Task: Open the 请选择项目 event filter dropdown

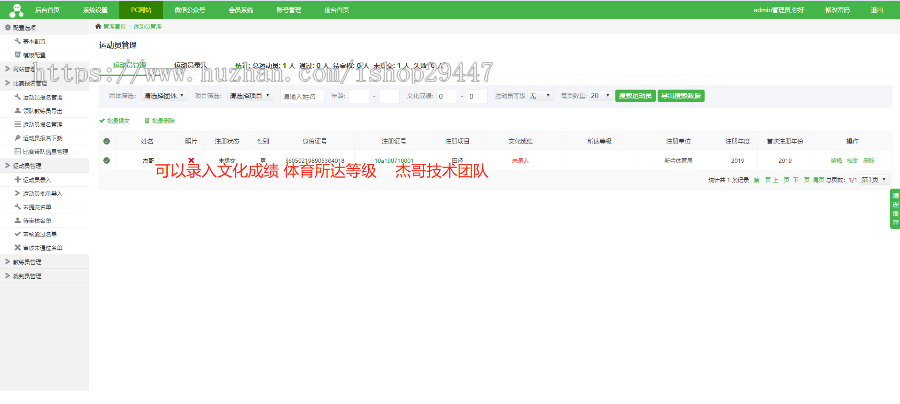Action: 250,96
